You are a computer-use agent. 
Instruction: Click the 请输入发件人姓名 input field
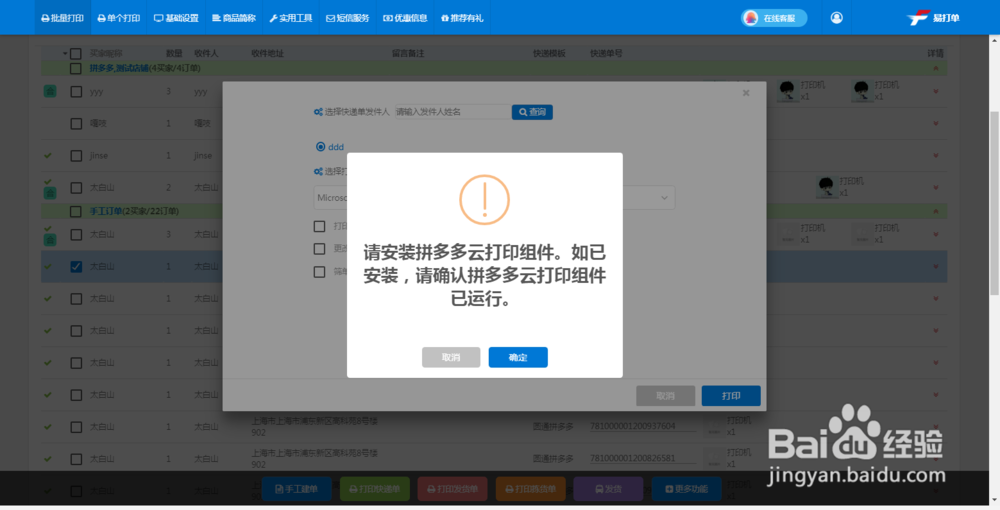pyautogui.click(x=453, y=112)
